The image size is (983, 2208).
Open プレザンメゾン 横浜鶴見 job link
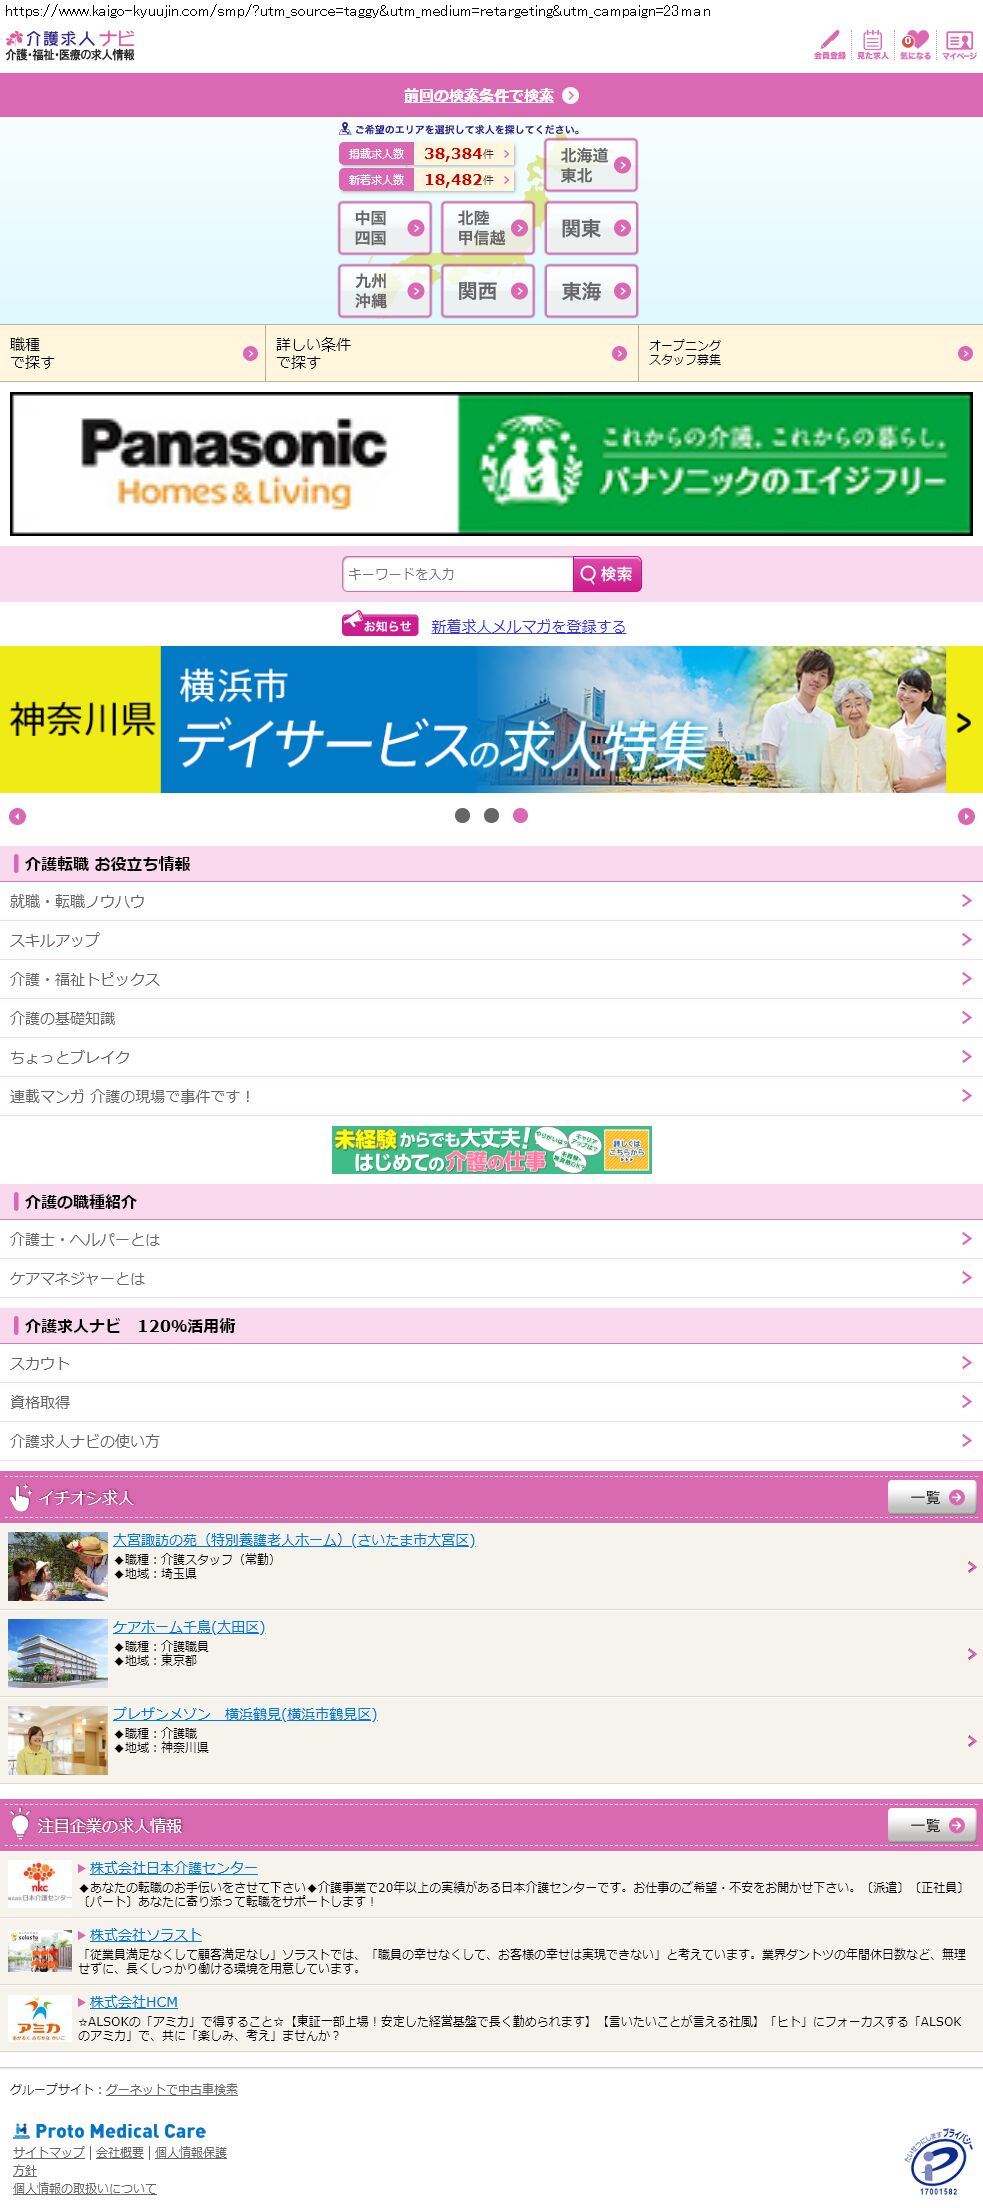[x=245, y=1714]
